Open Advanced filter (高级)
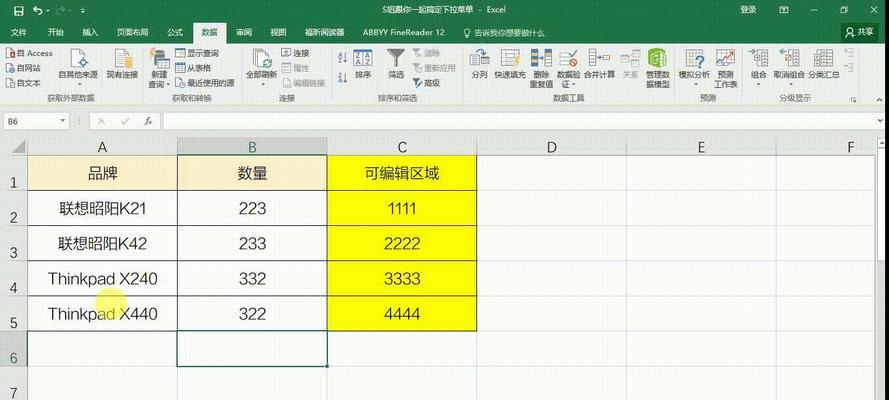 (426, 83)
